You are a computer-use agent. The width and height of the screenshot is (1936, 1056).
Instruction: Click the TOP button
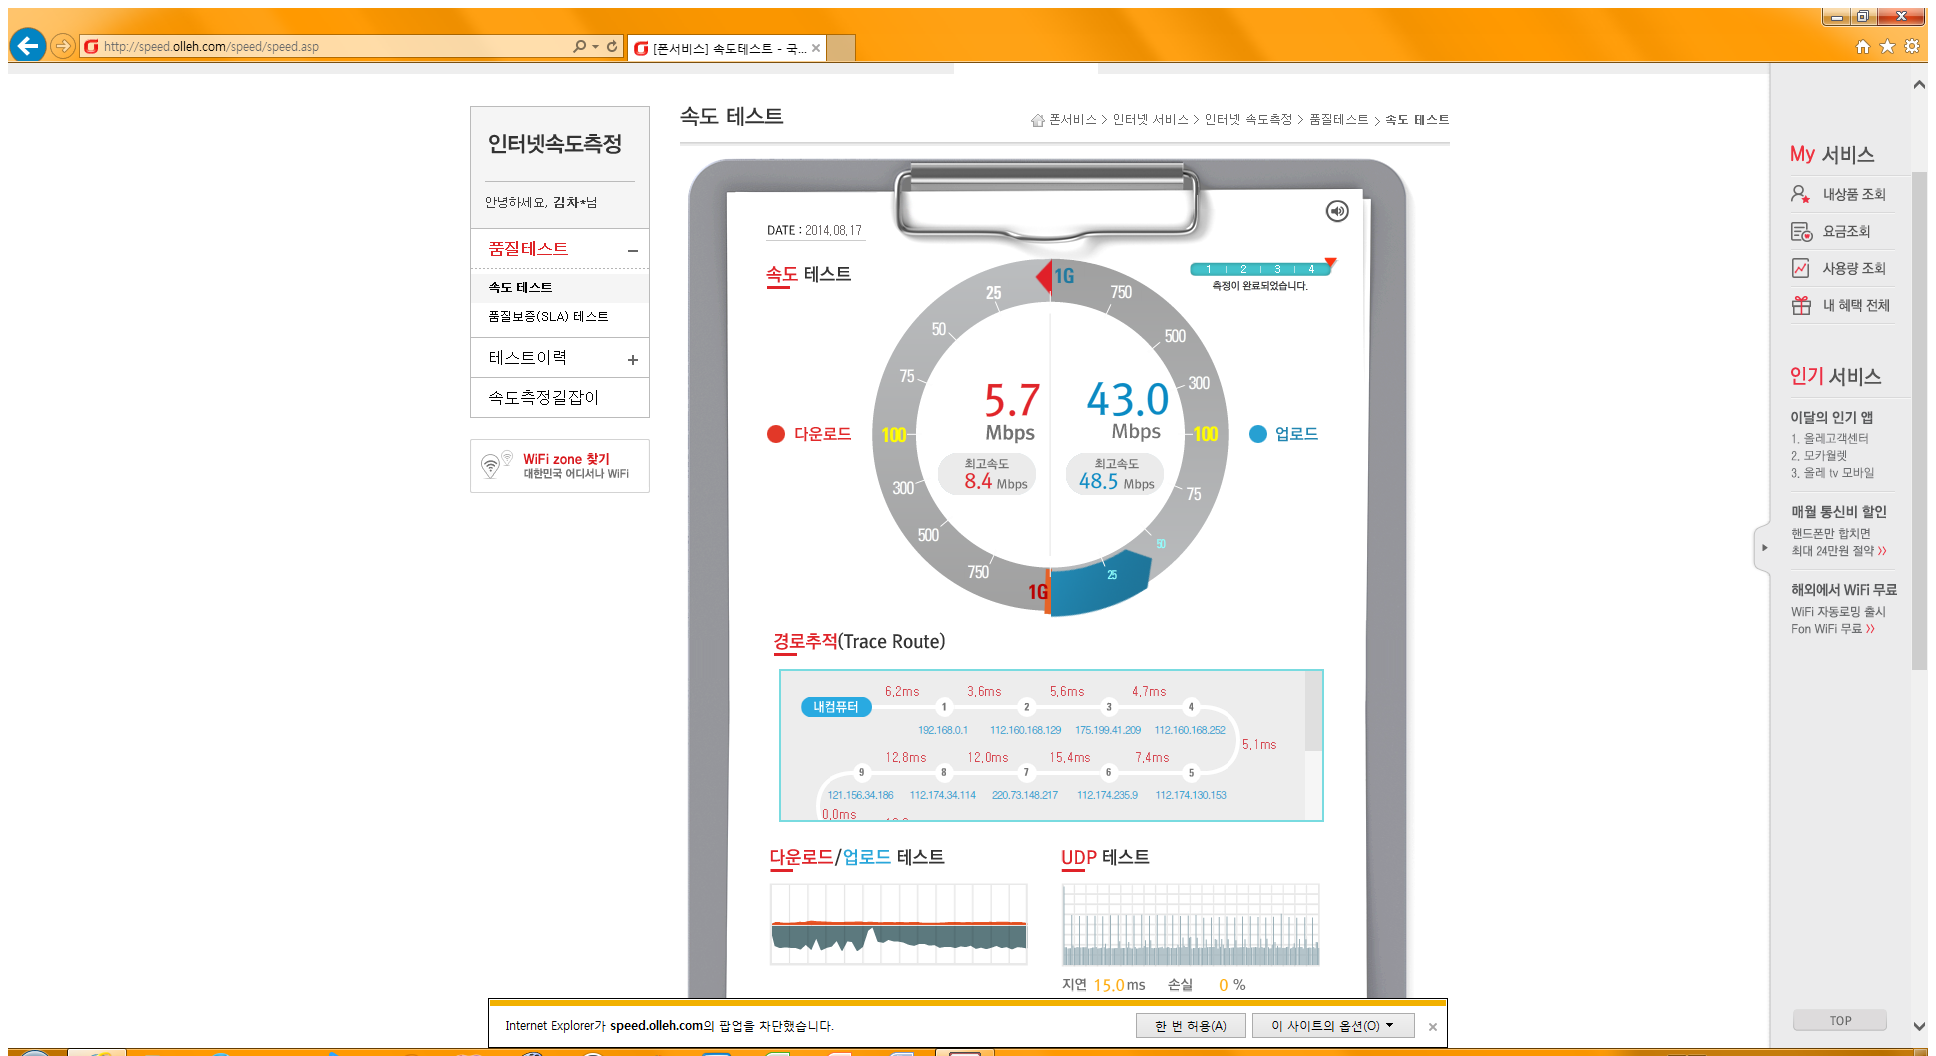point(1840,1021)
